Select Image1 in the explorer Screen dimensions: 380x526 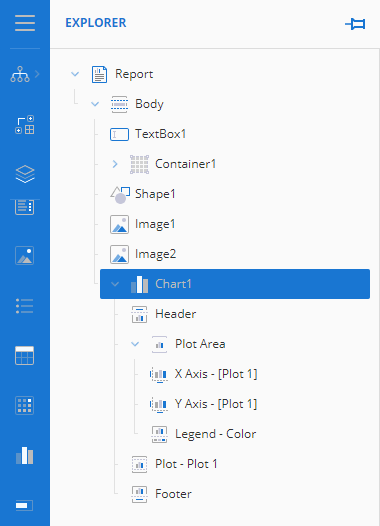pyautogui.click(x=155, y=224)
